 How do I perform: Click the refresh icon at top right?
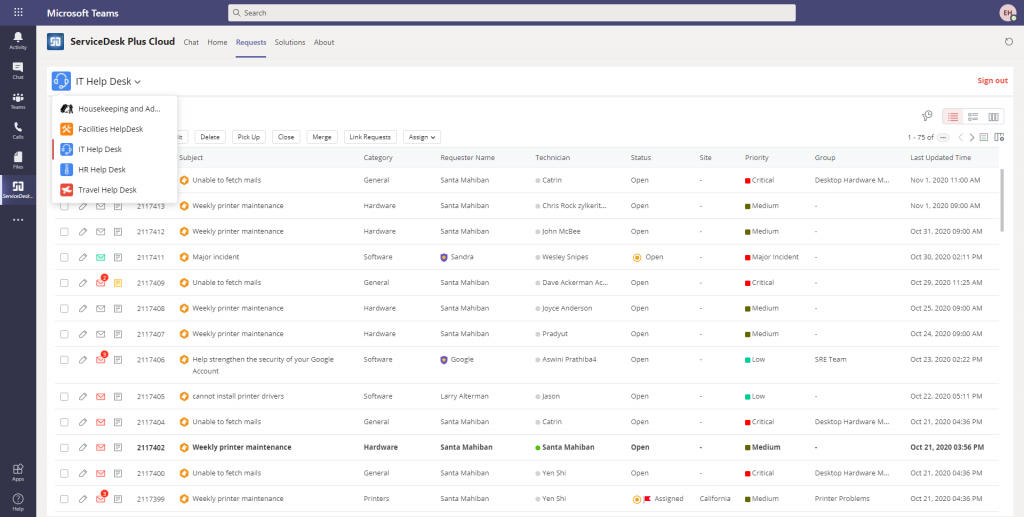pyautogui.click(x=1008, y=42)
